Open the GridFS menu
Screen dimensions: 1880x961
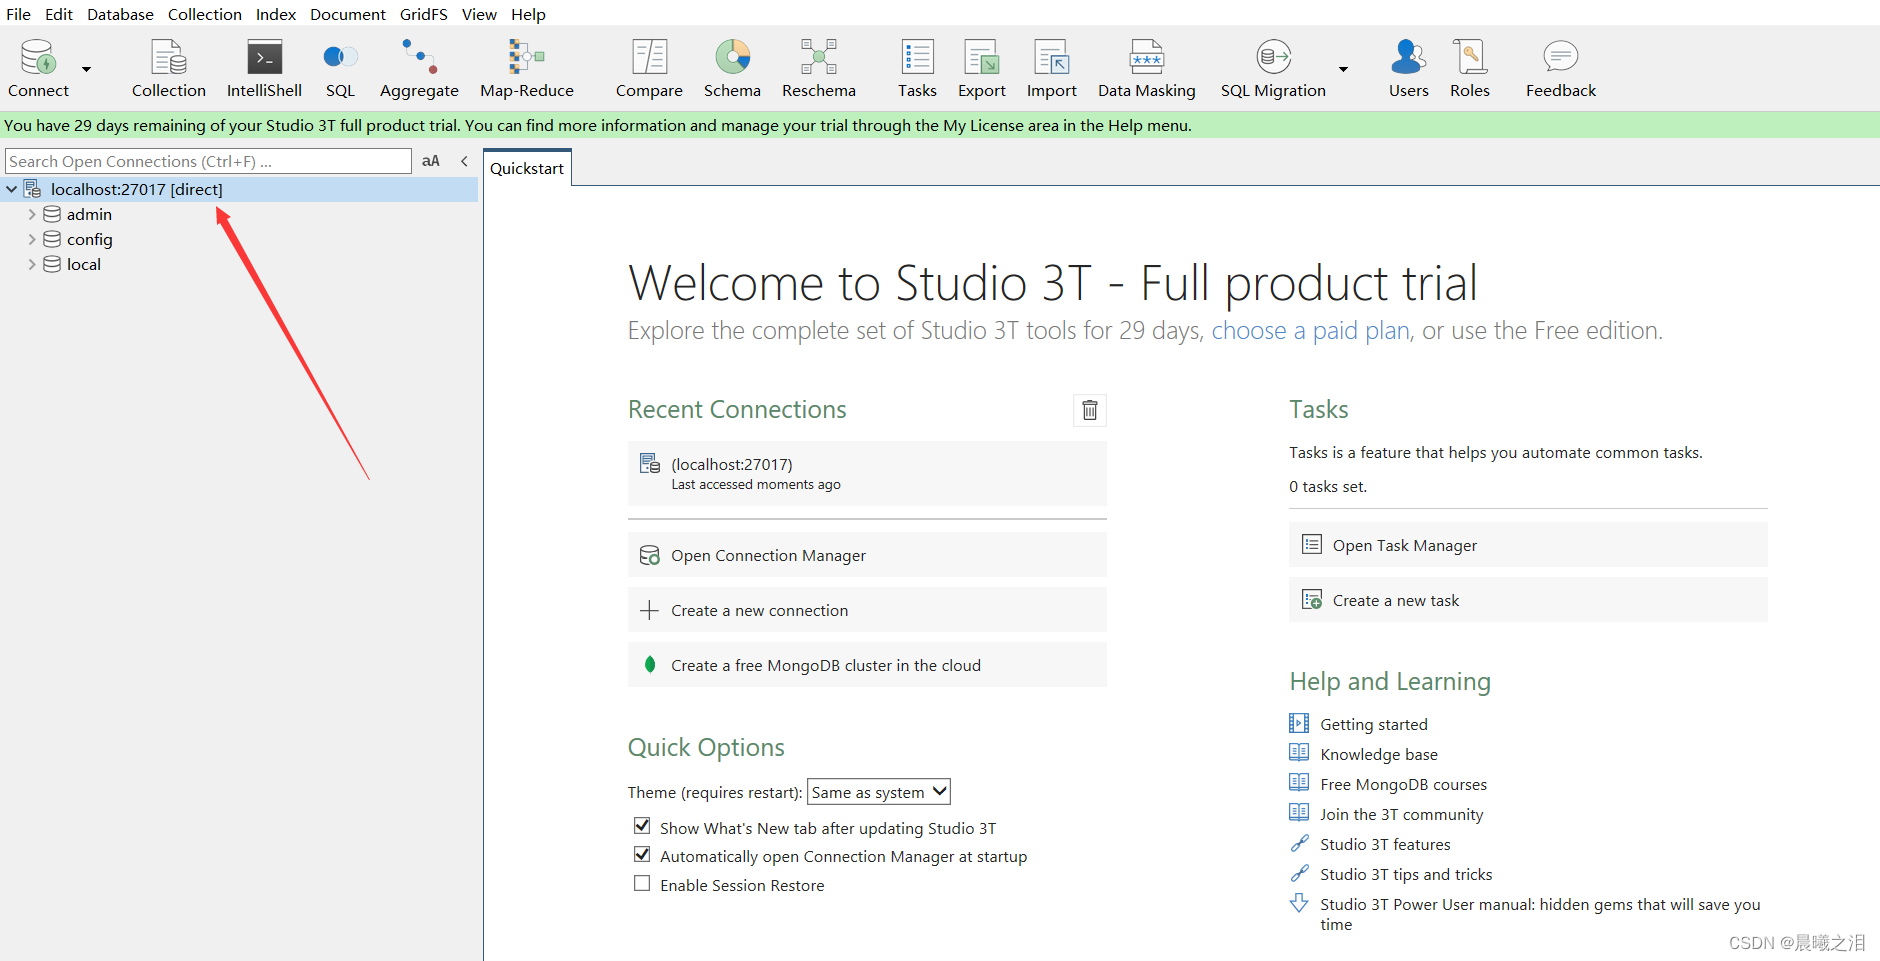point(423,14)
